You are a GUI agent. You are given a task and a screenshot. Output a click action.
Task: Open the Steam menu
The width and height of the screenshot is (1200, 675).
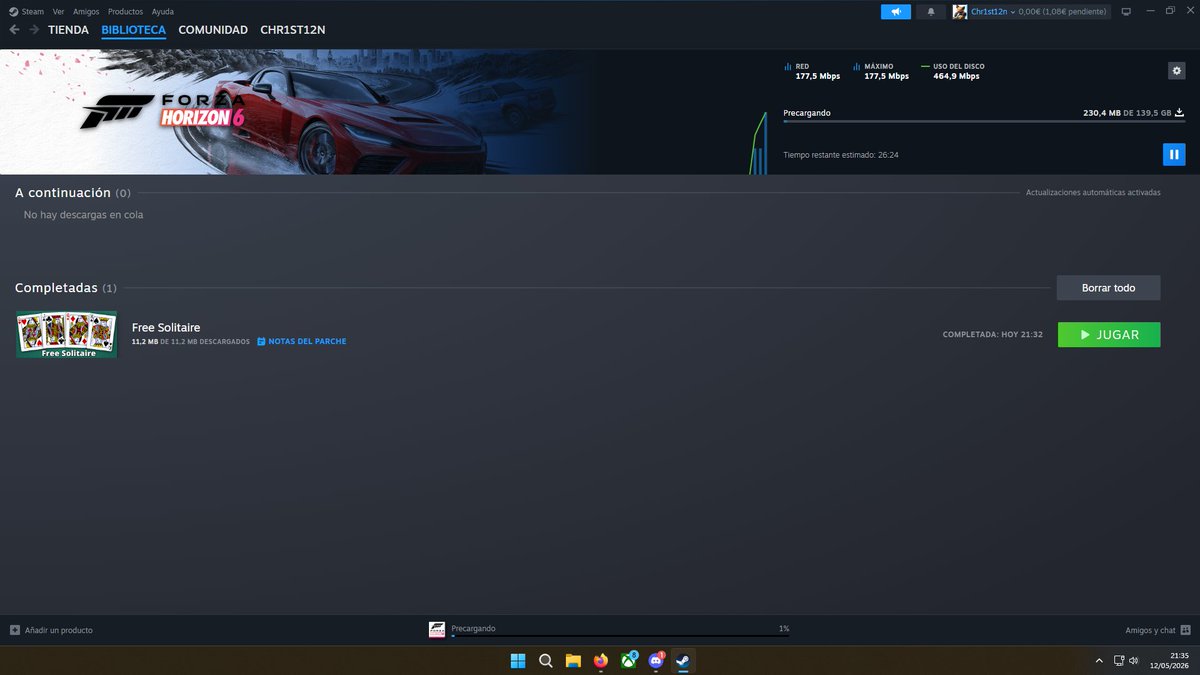point(27,11)
